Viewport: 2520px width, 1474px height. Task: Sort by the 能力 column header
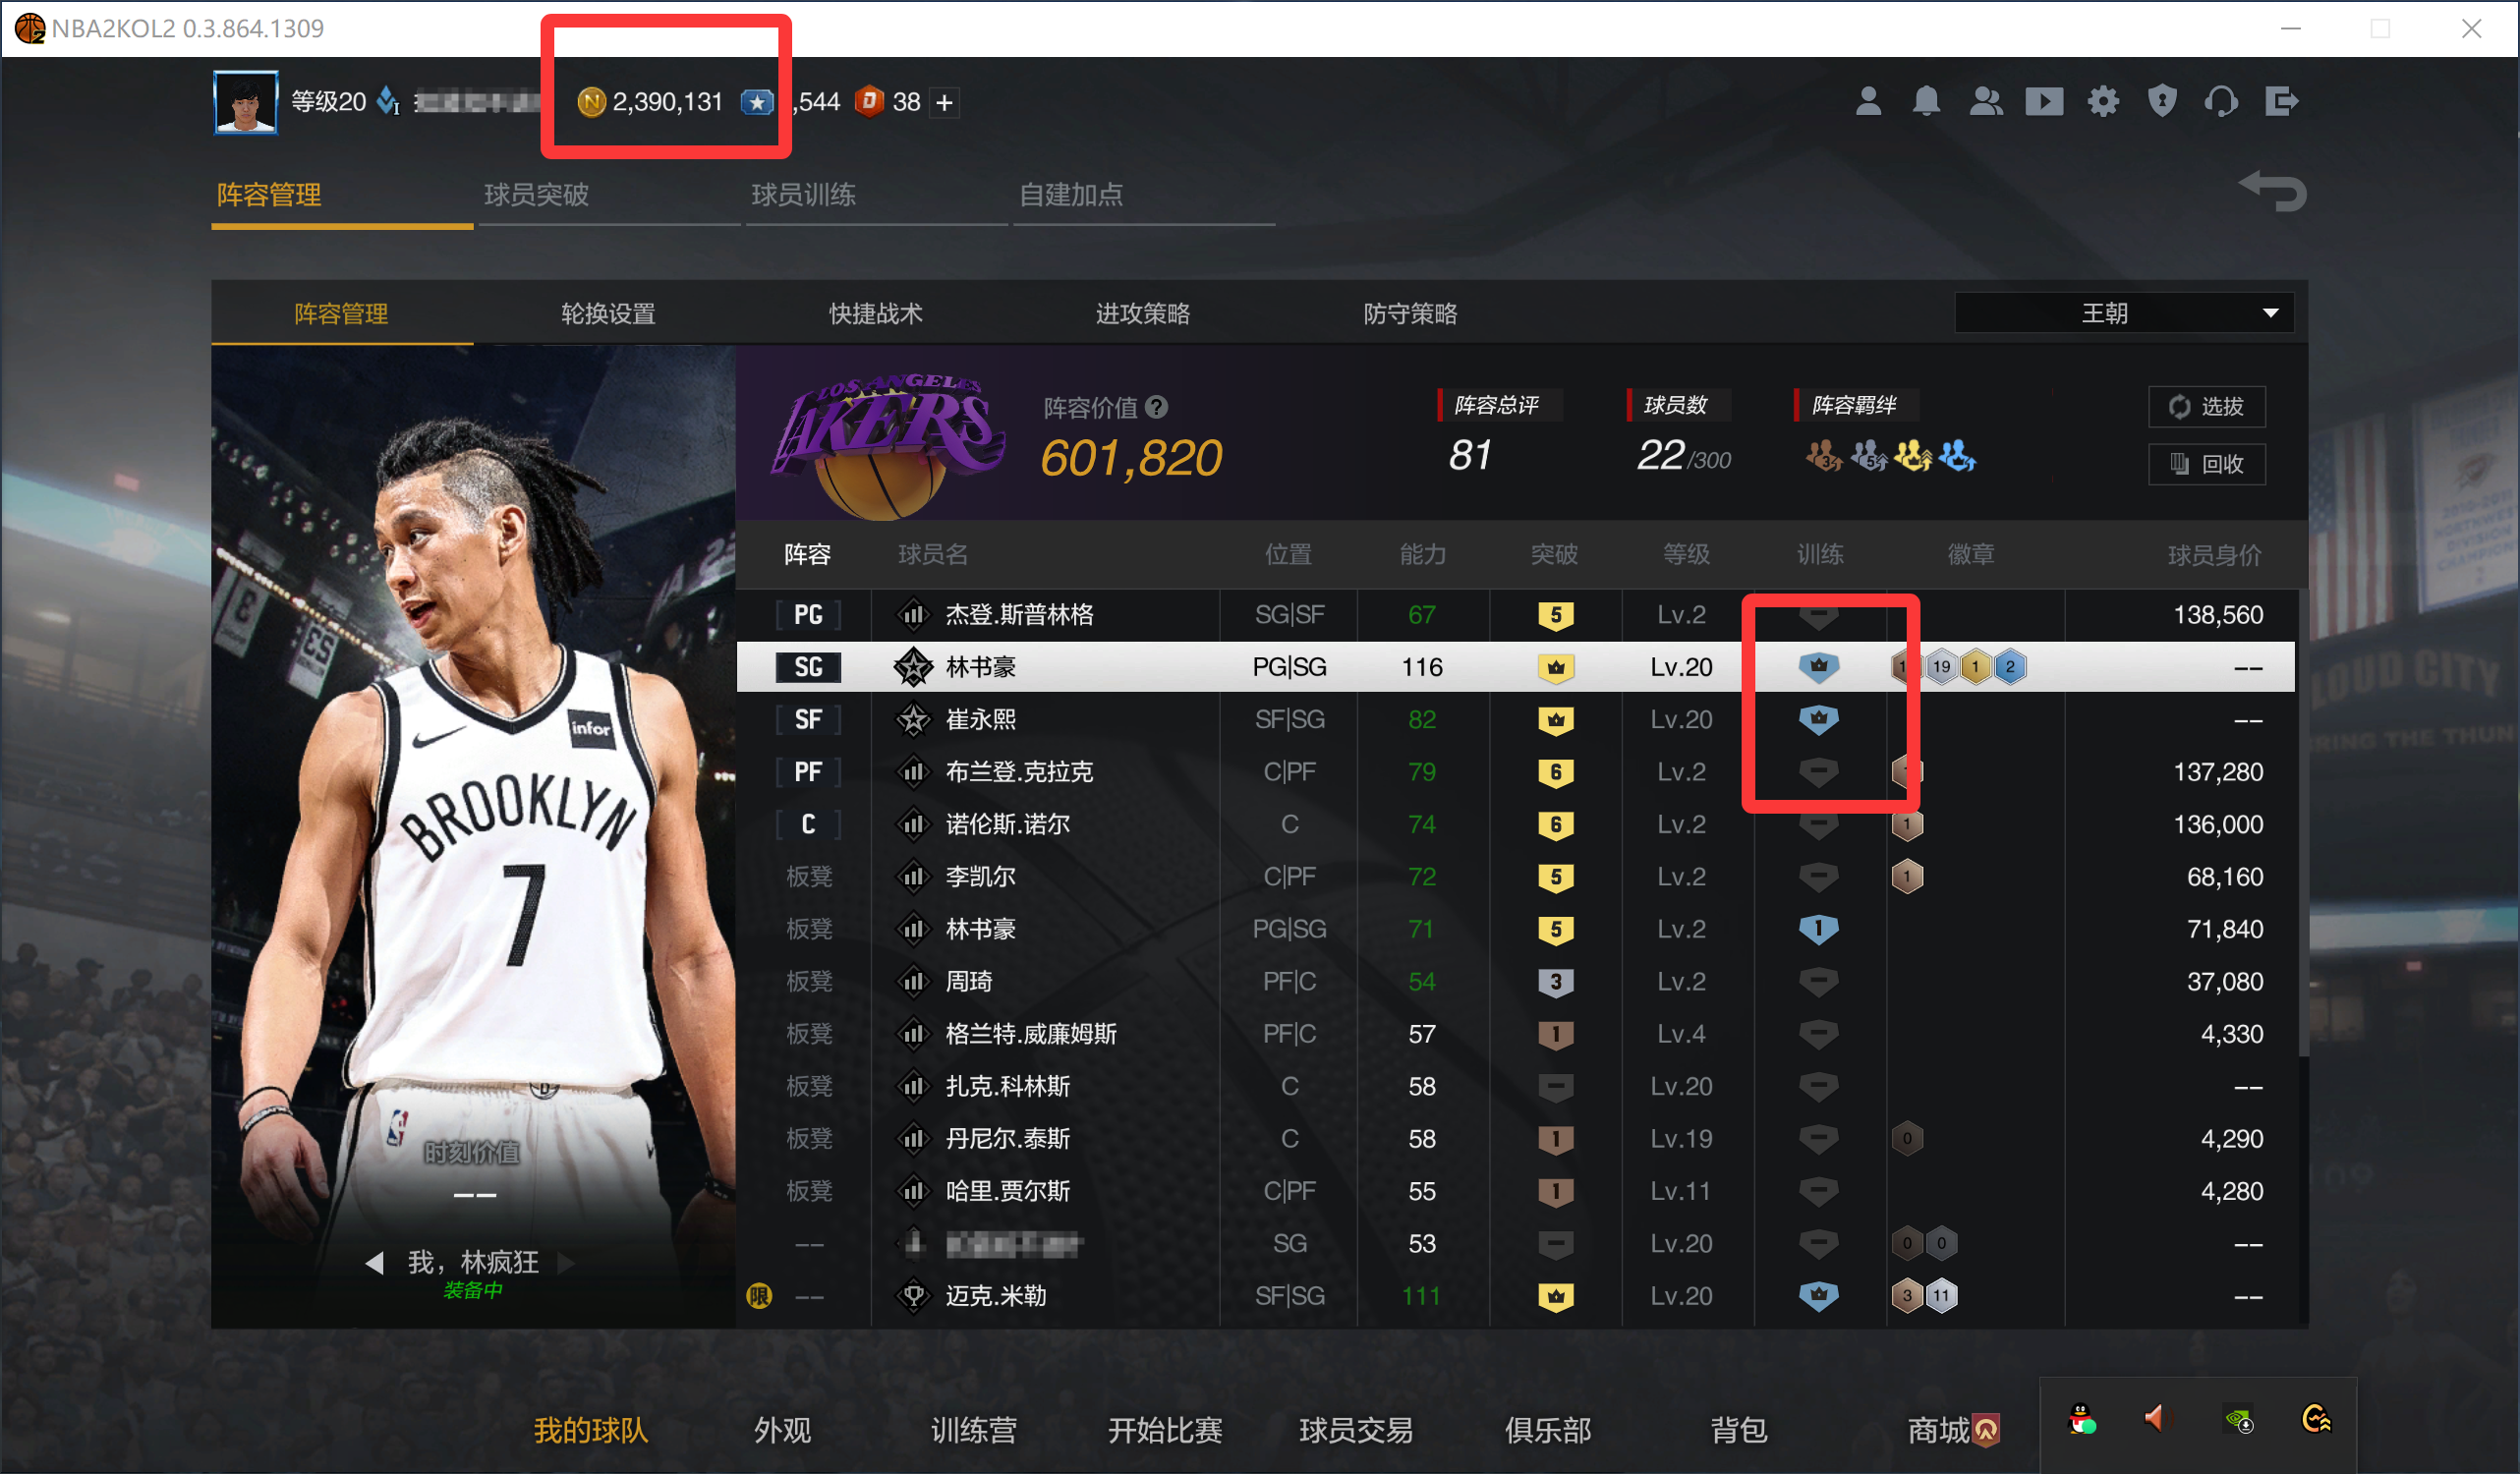1422,554
